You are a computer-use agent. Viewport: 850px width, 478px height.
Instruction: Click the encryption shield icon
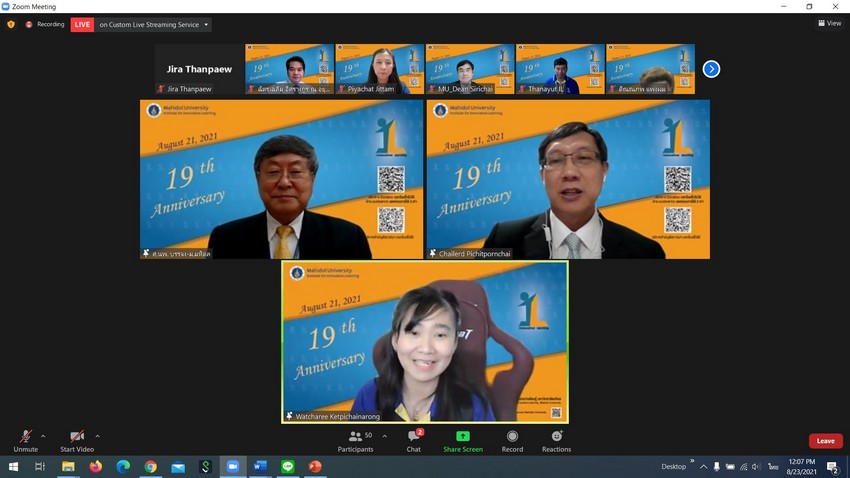coord(11,24)
